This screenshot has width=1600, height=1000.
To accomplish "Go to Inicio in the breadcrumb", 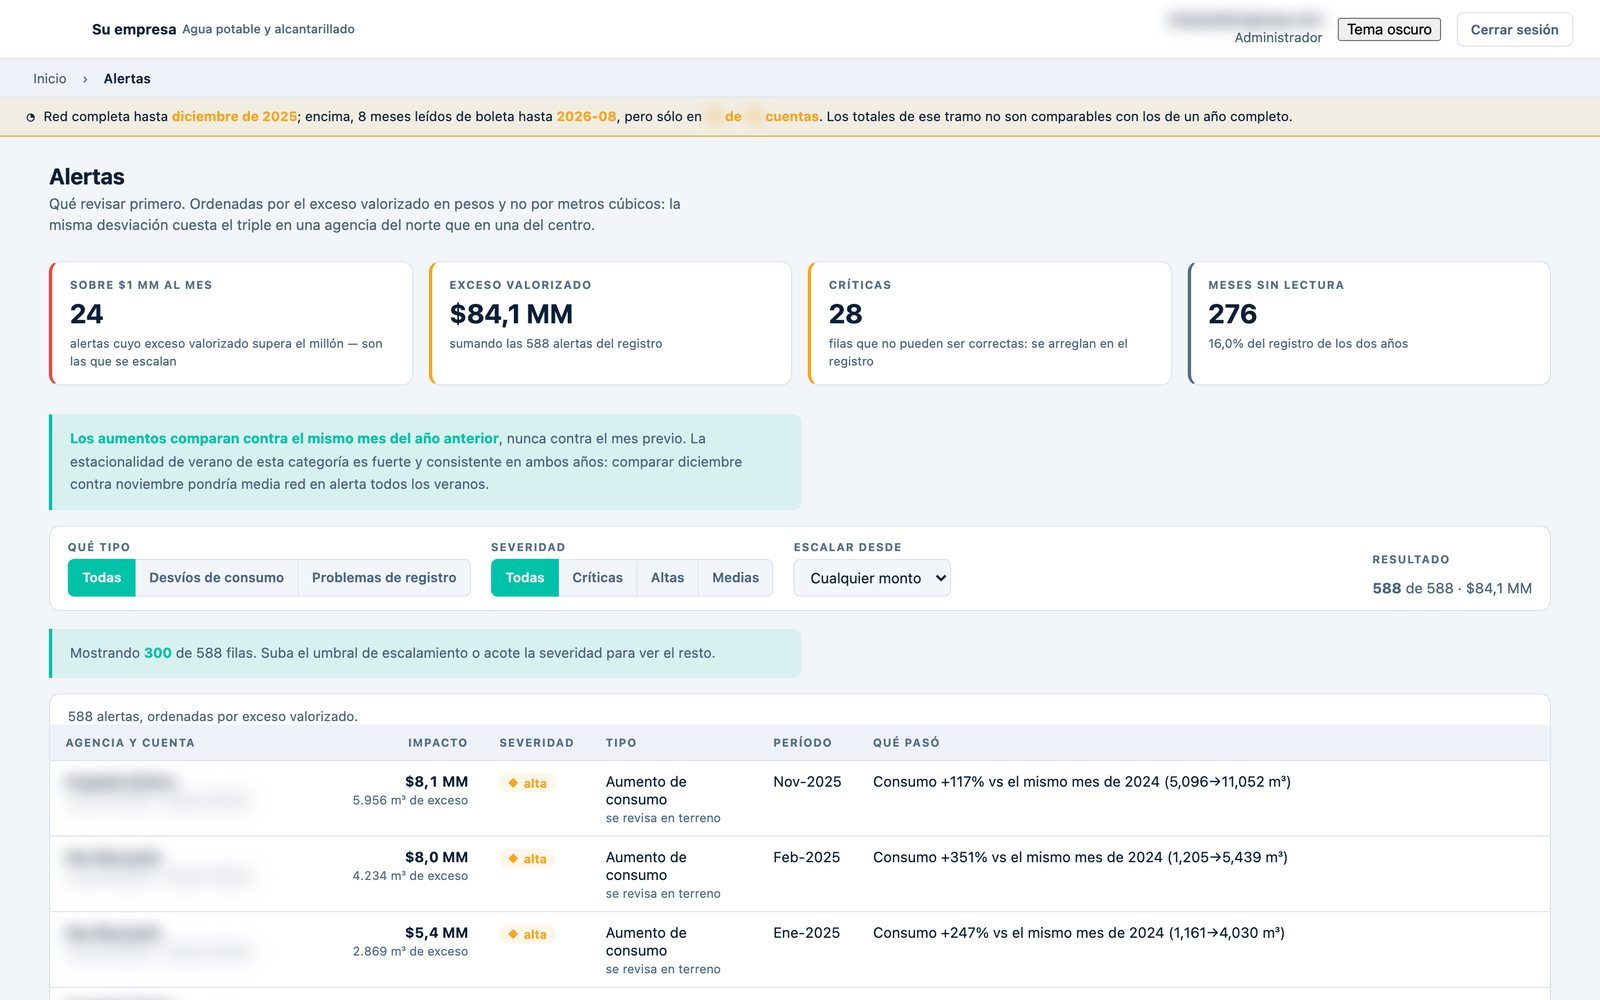I will tap(50, 79).
